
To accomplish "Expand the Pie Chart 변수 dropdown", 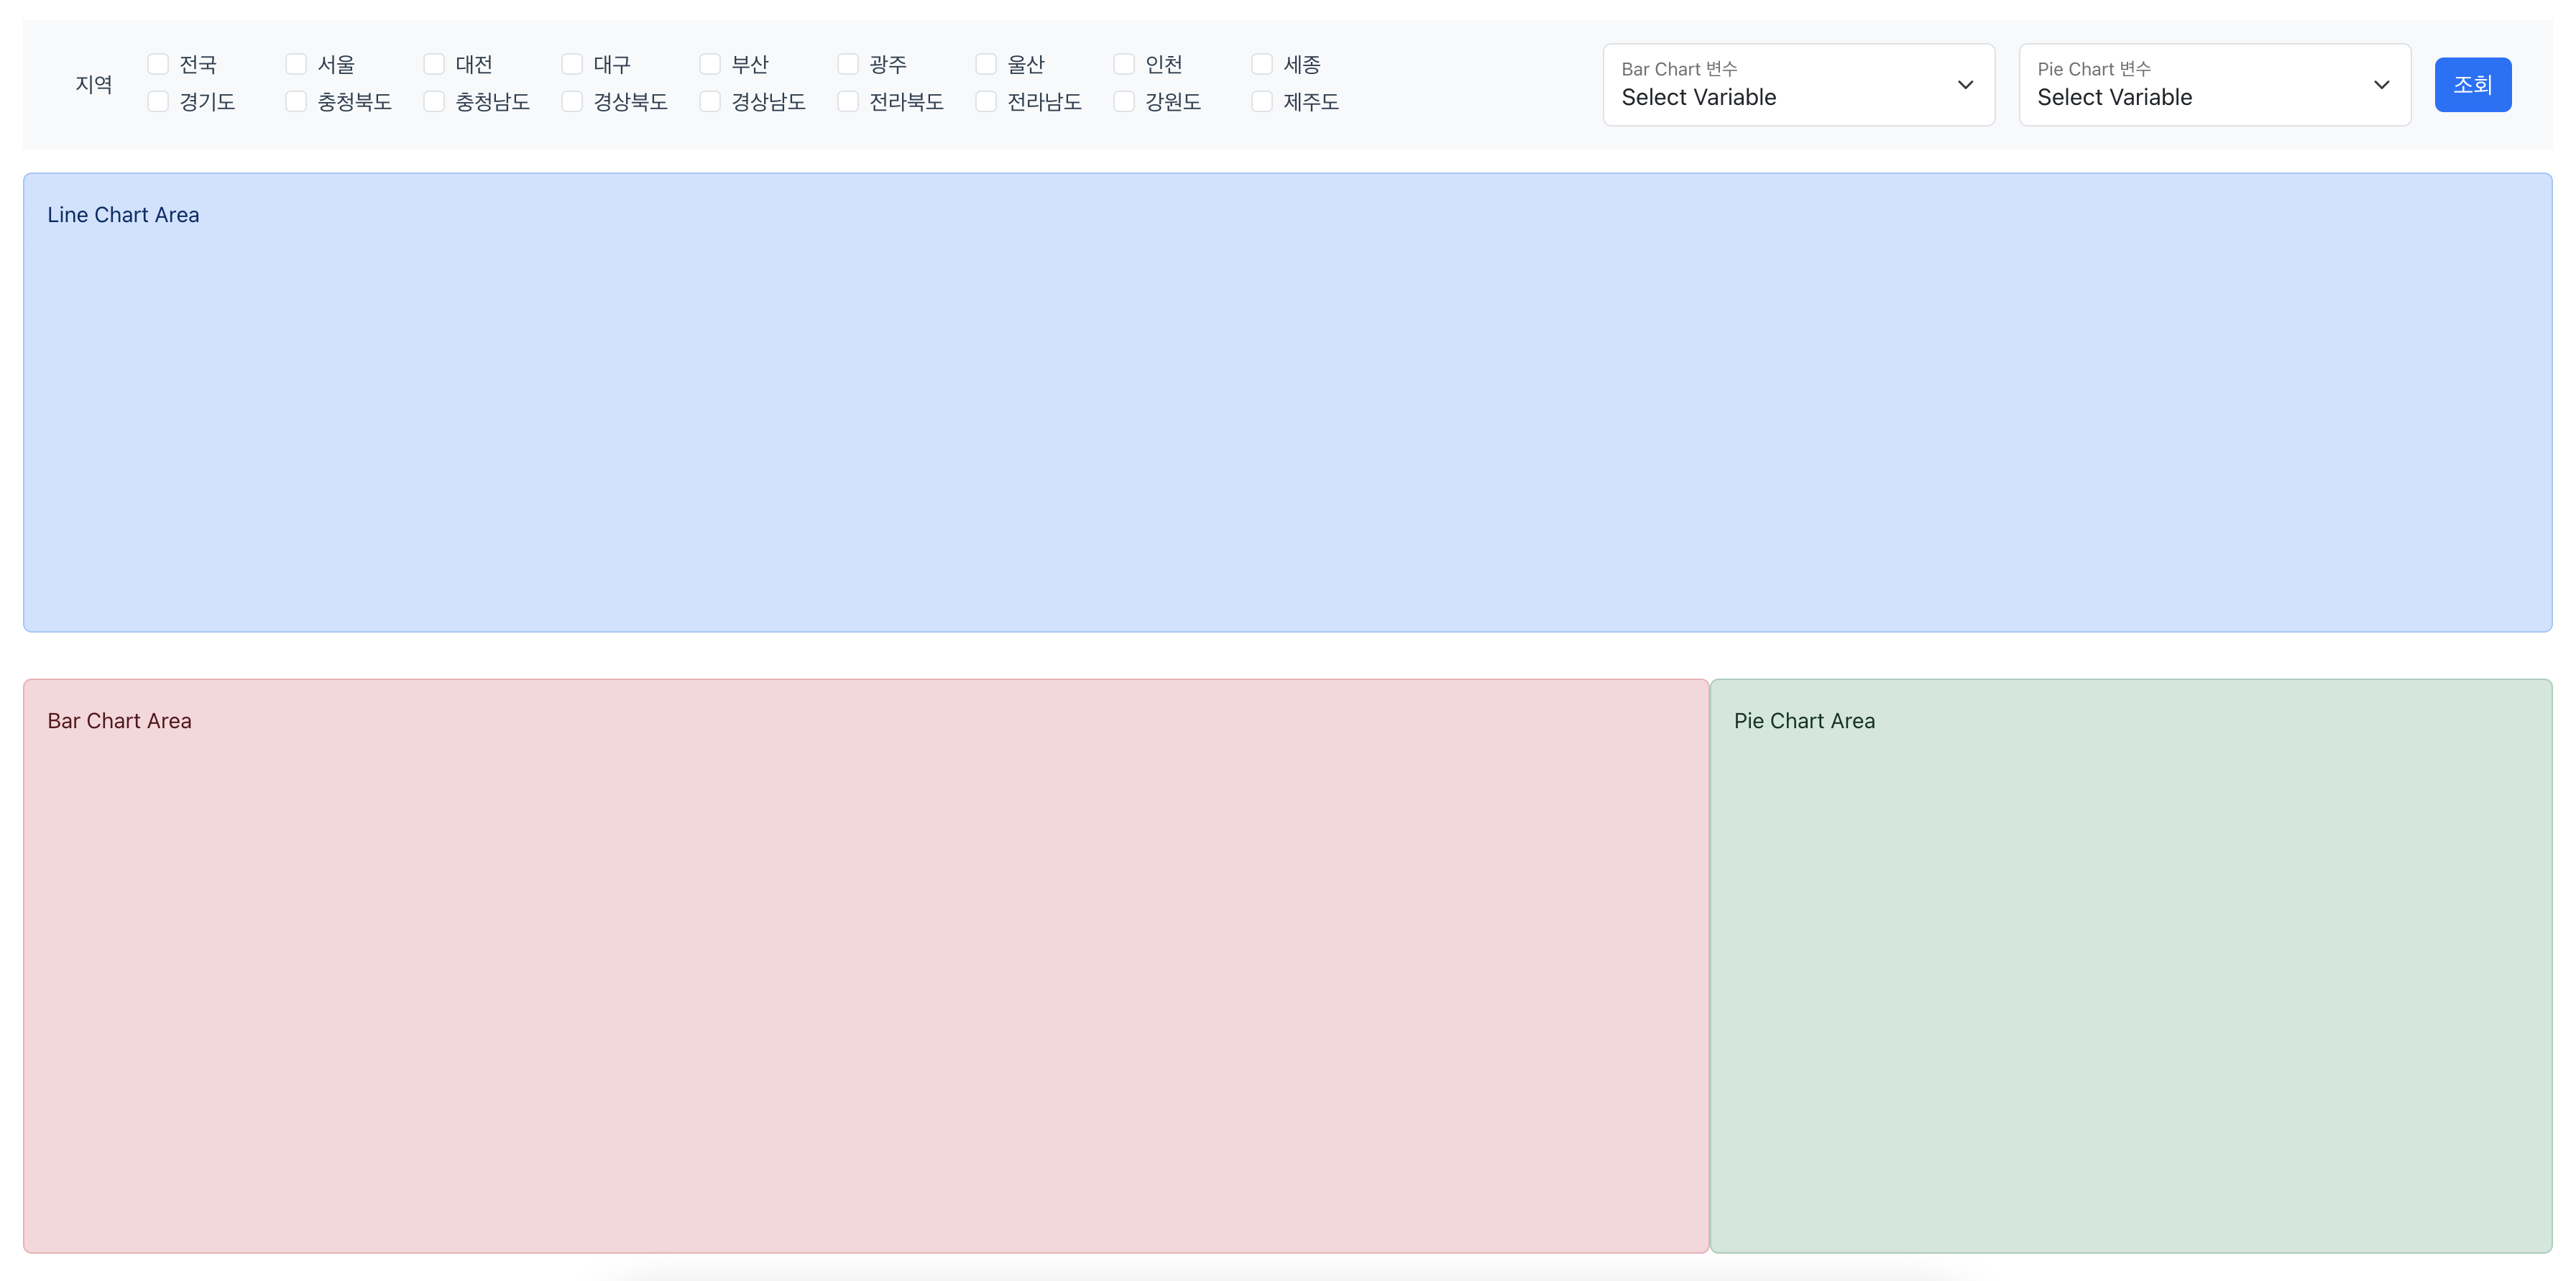I will coord(2214,85).
